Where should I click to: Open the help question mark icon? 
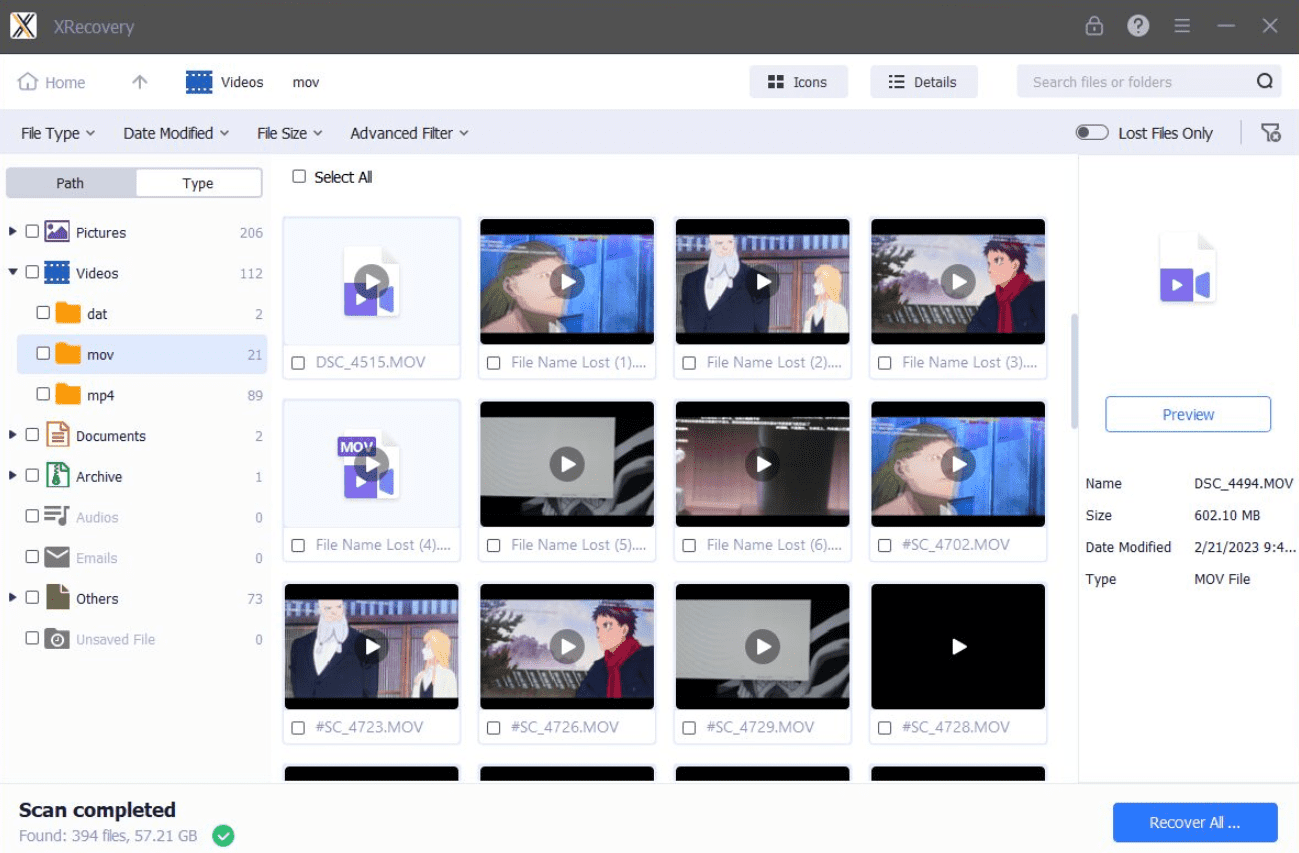click(1138, 26)
